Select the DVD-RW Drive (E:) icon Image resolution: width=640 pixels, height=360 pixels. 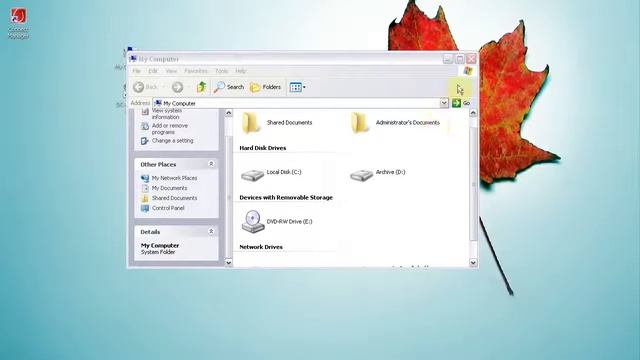pos(253,222)
